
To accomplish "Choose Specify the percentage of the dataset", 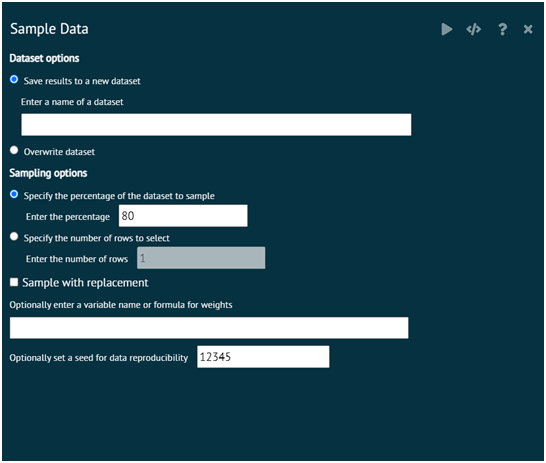I will click(14, 194).
